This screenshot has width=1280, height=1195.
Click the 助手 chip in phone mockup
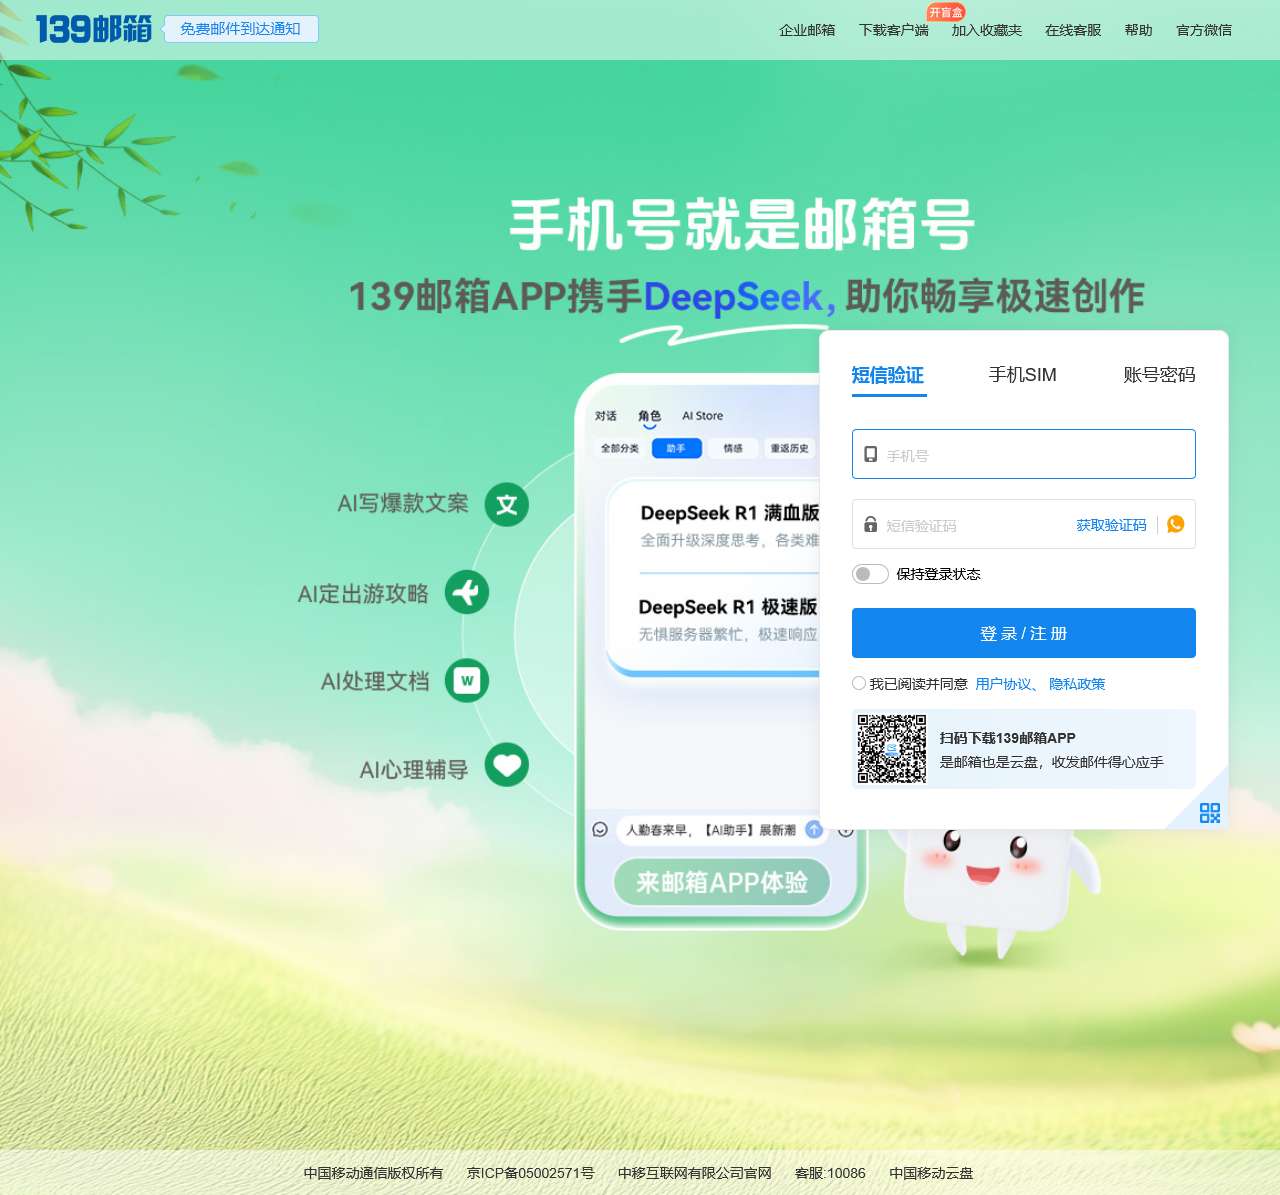[677, 448]
